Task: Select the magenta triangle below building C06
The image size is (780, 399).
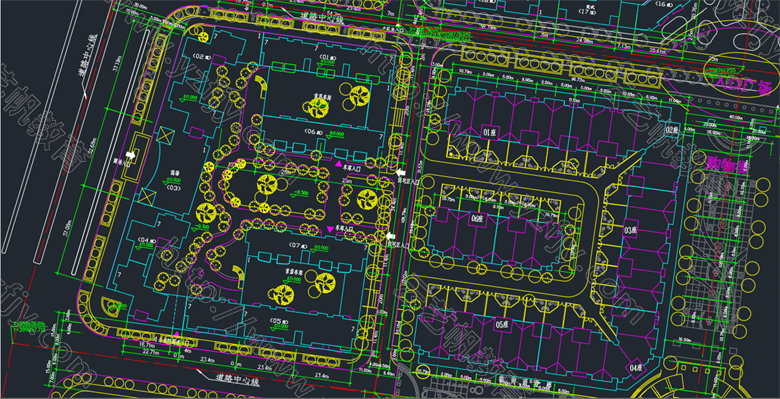Action: (x=339, y=163)
